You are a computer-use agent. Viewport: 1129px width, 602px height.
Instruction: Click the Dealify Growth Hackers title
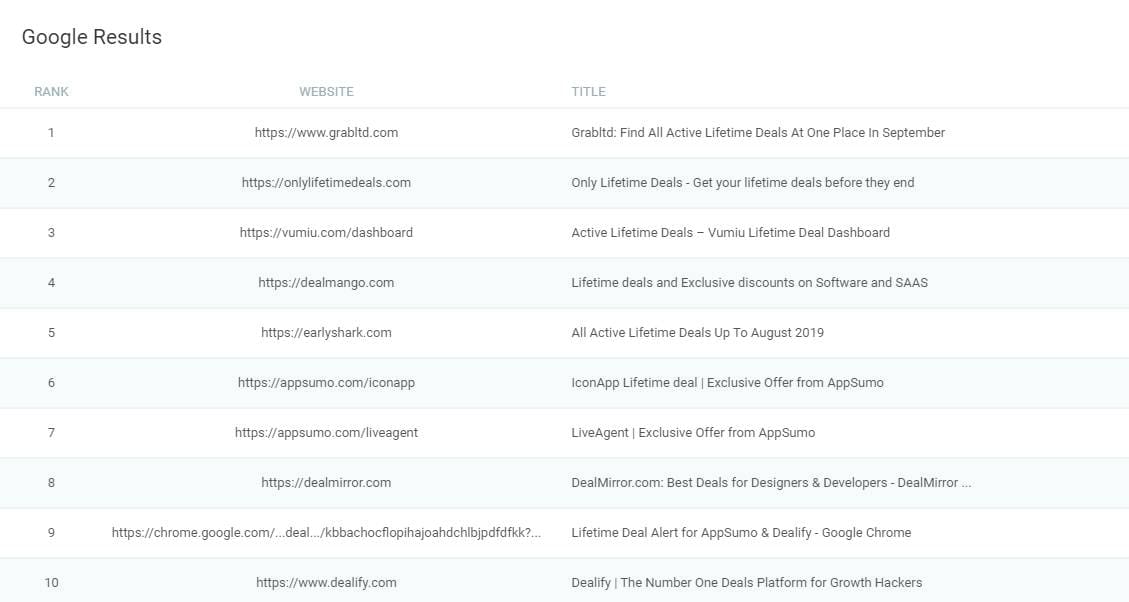coord(746,582)
